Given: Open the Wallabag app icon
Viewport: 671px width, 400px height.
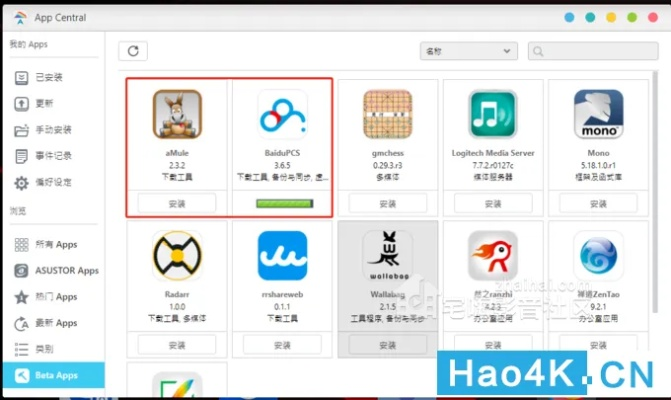Looking at the screenshot, I should click(388, 256).
